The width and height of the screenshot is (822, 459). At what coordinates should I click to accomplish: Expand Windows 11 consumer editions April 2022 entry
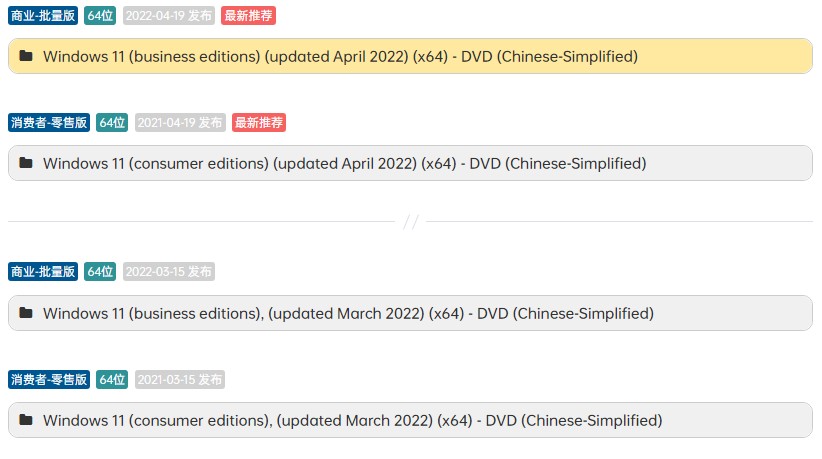344,163
